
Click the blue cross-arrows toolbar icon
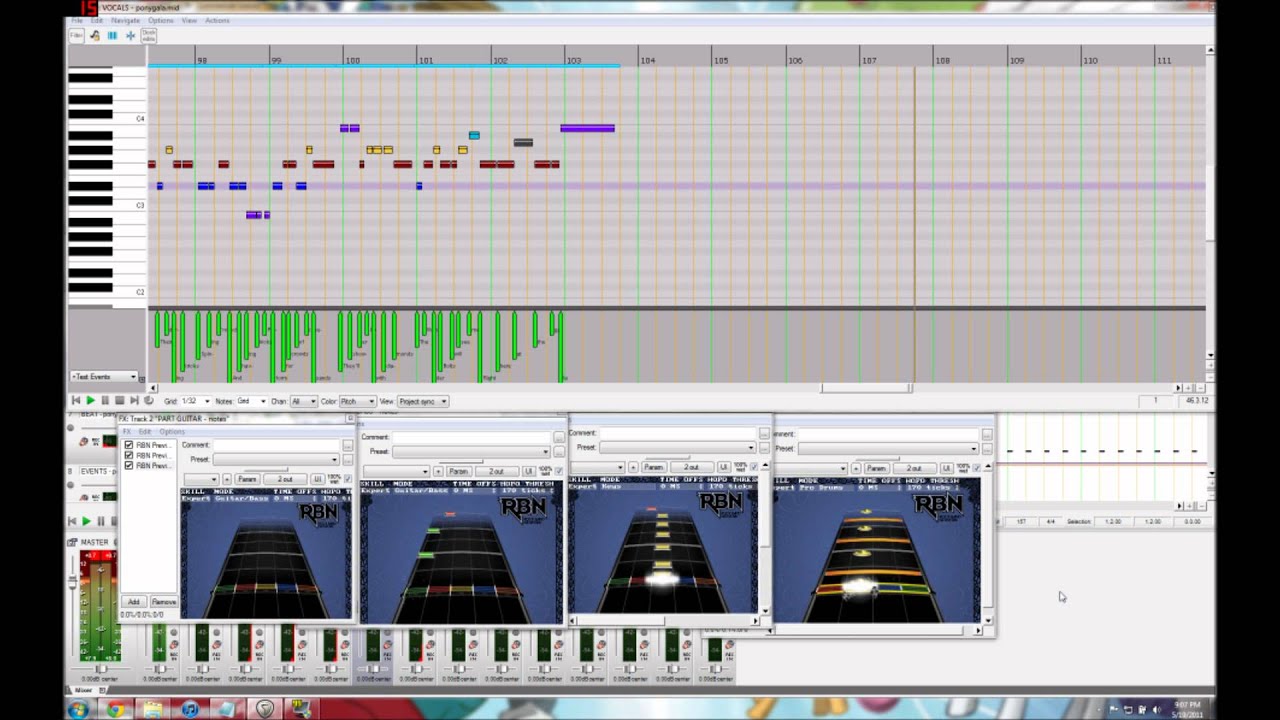[x=130, y=35]
